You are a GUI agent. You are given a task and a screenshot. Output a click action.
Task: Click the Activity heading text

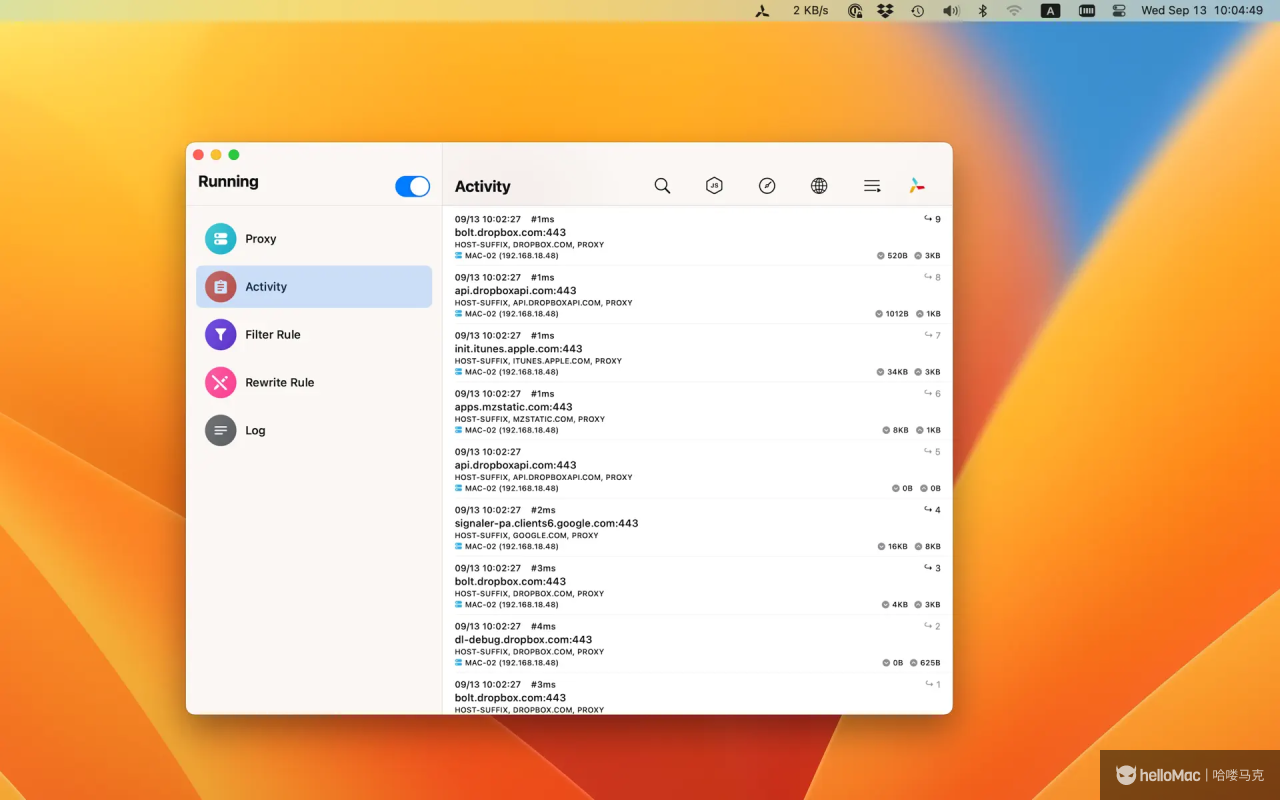pyautogui.click(x=483, y=187)
